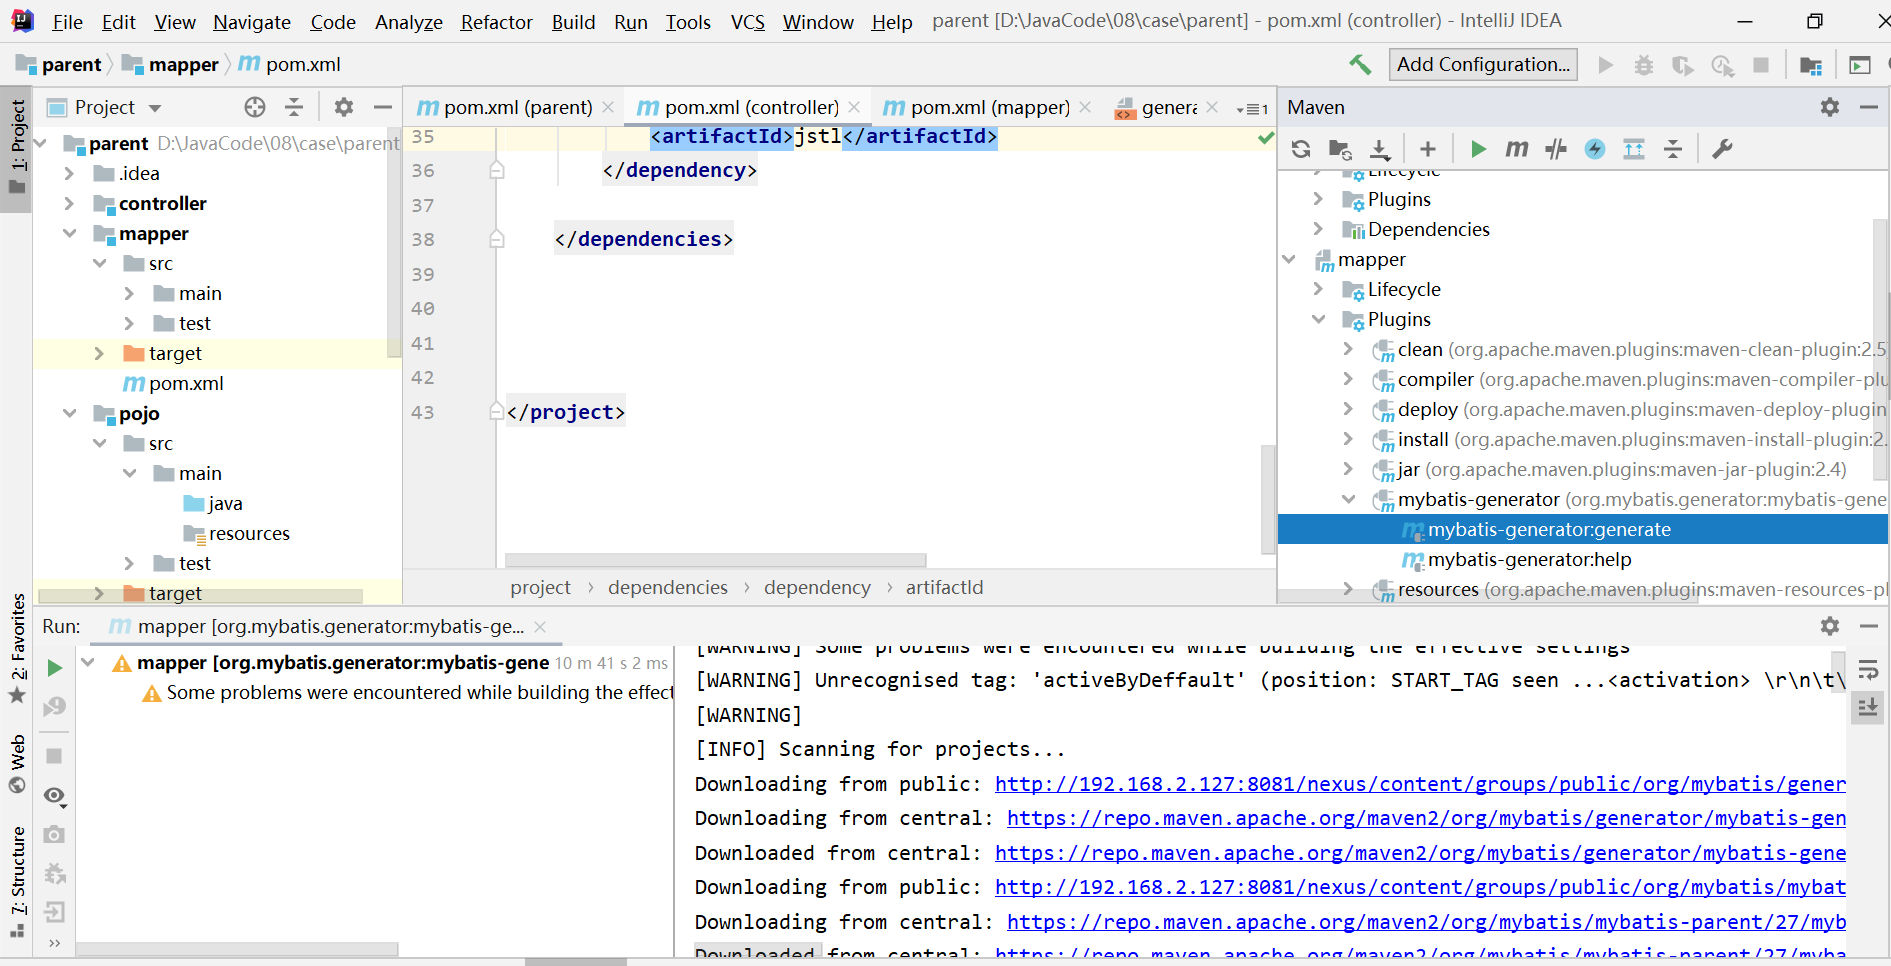Collapse the mapper run result node

tap(88, 662)
